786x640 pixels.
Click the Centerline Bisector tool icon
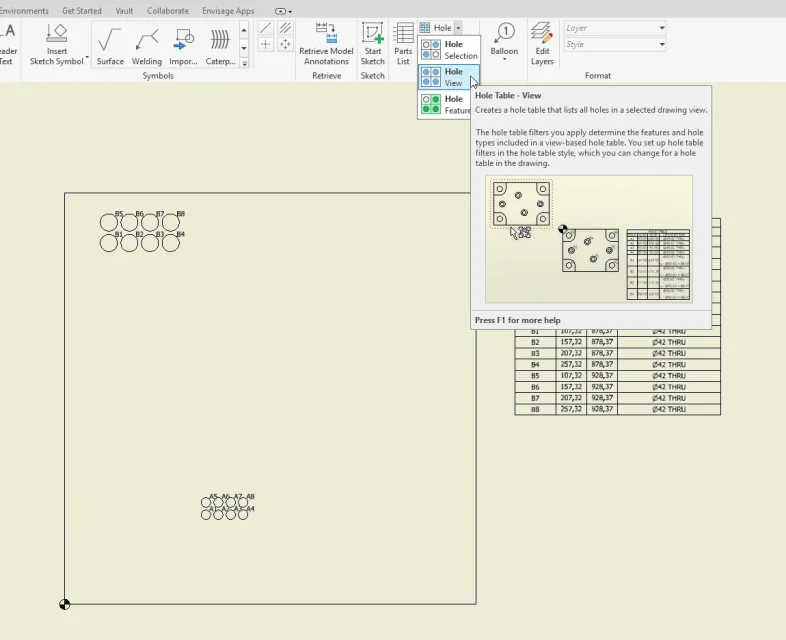(285, 28)
